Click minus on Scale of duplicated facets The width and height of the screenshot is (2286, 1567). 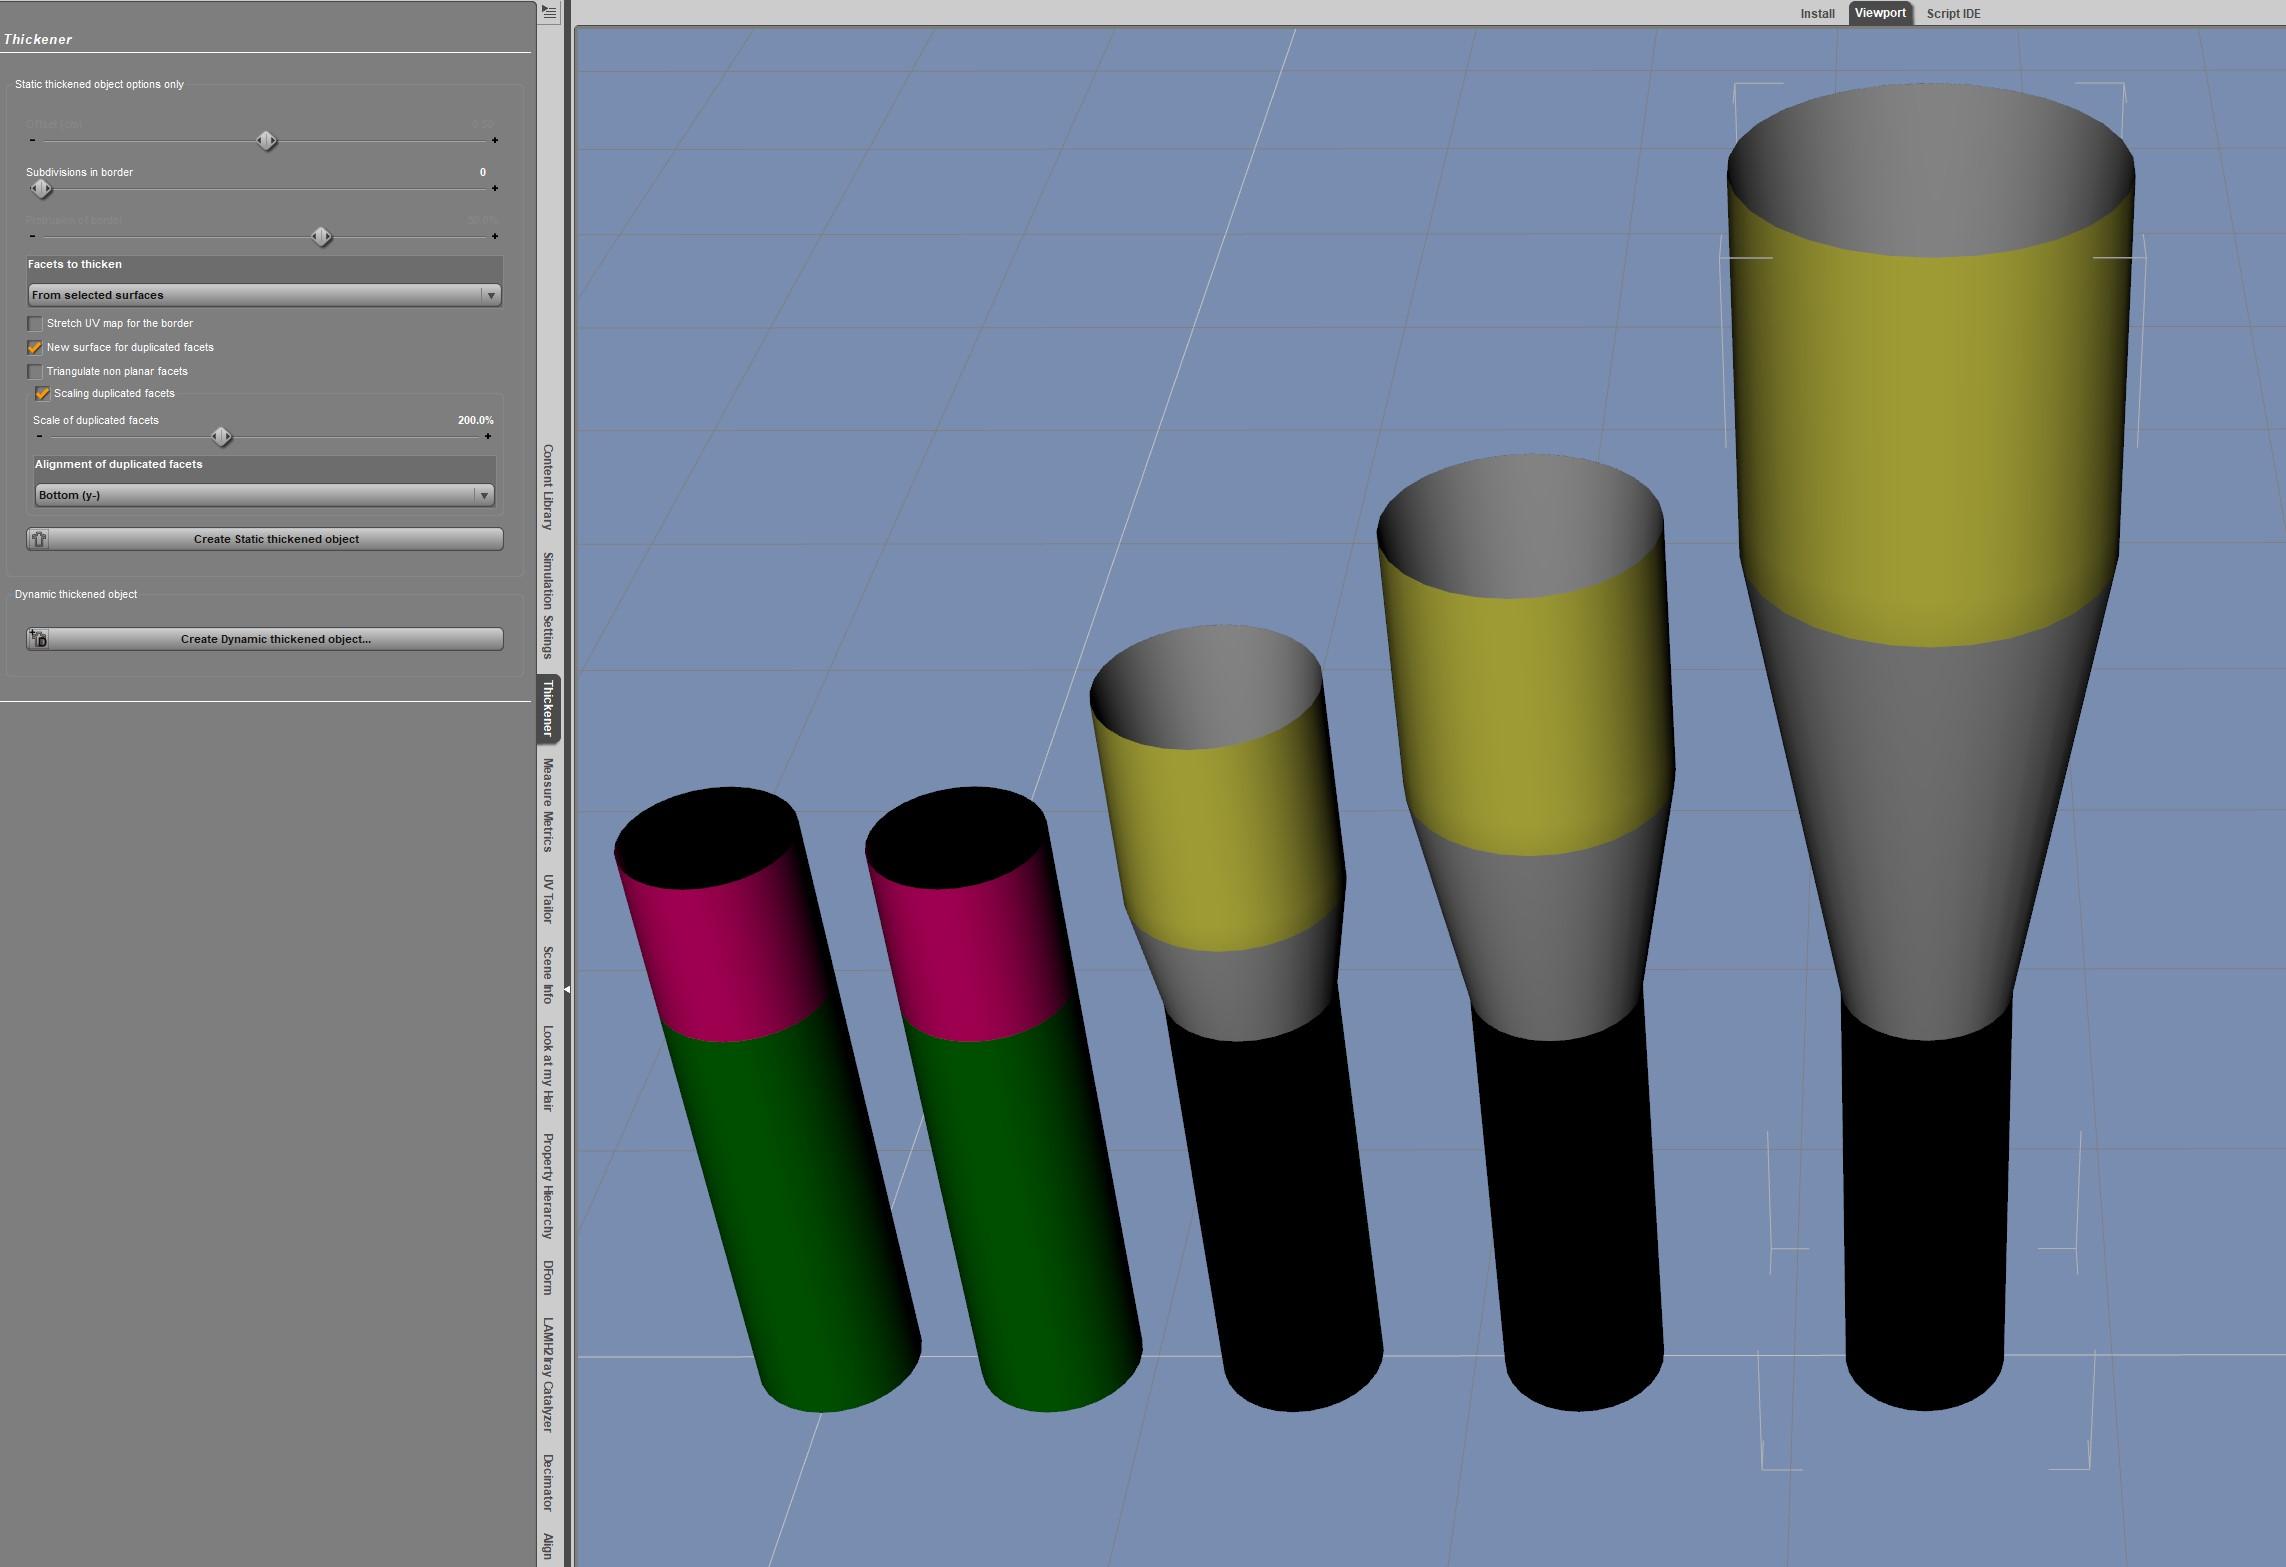[x=39, y=436]
